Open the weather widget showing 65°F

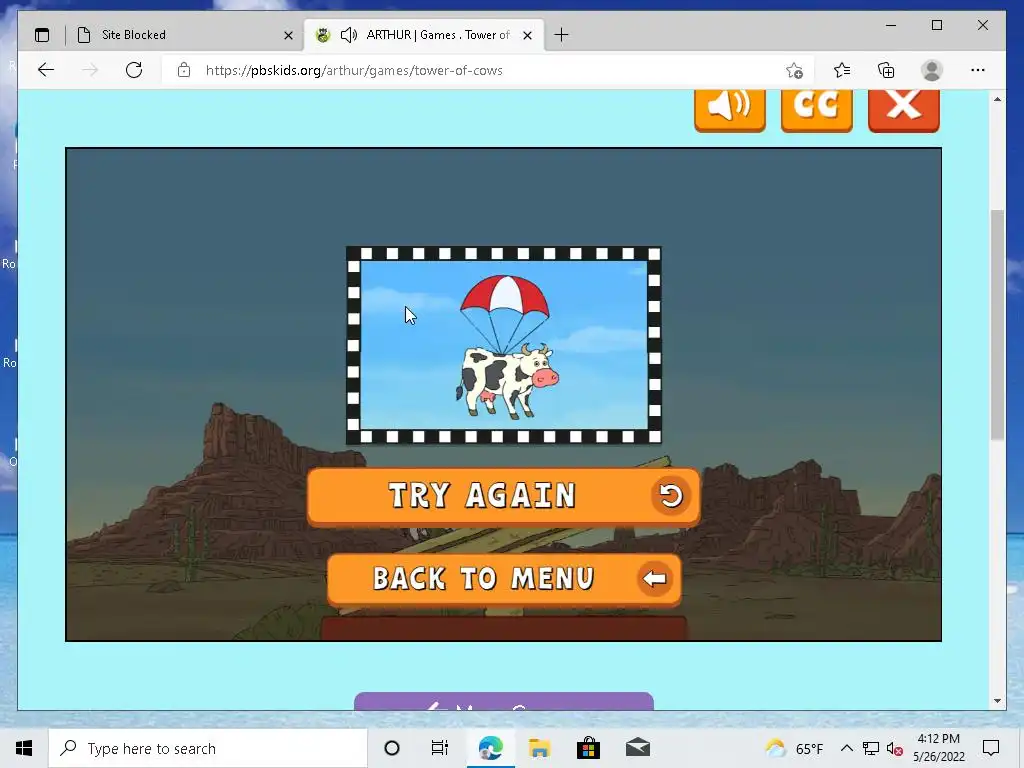coord(794,748)
